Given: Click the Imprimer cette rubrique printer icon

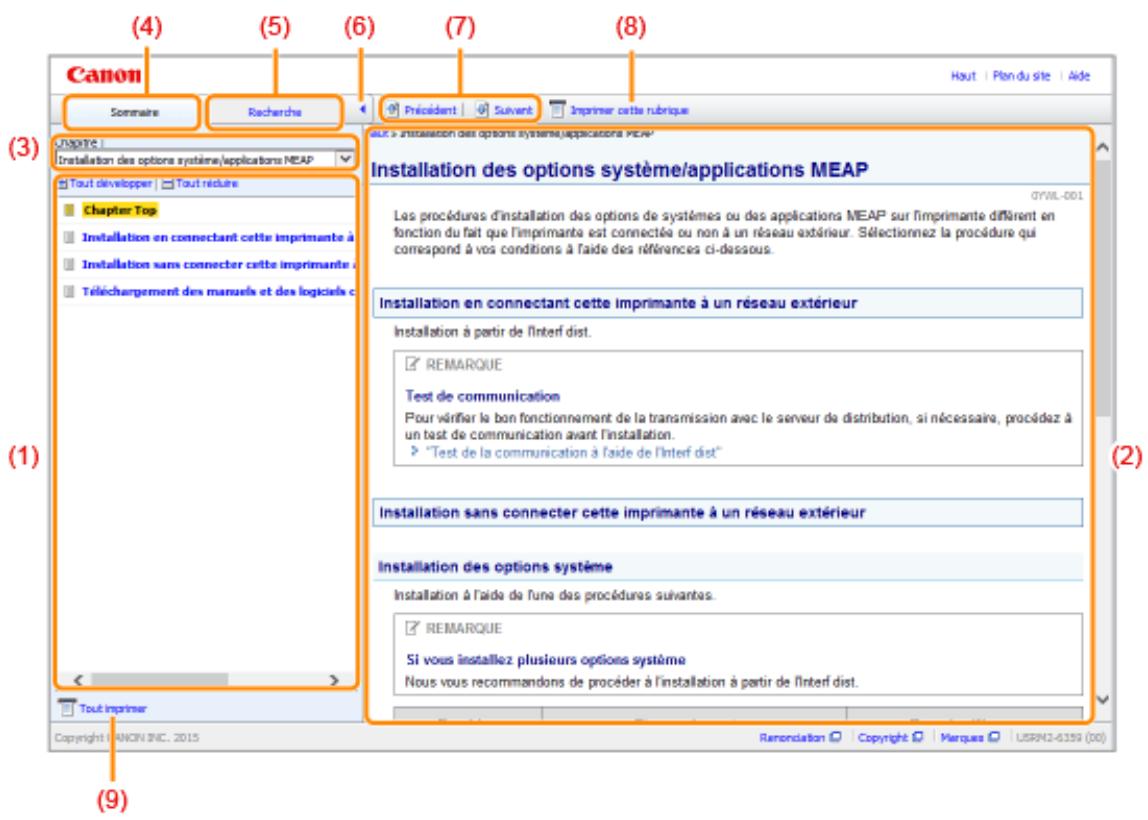Looking at the screenshot, I should click(557, 109).
